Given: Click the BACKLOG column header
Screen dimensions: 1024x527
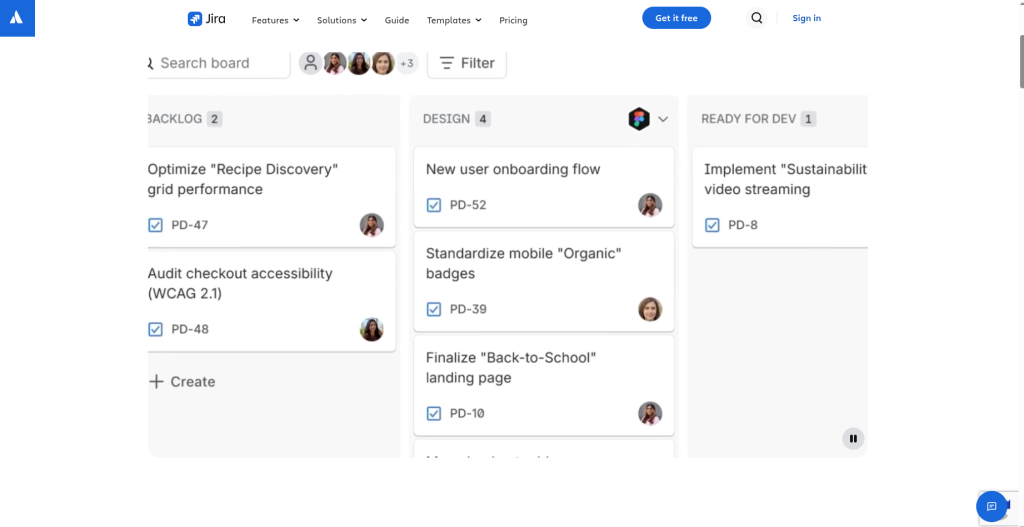Looking at the screenshot, I should 175,119.
